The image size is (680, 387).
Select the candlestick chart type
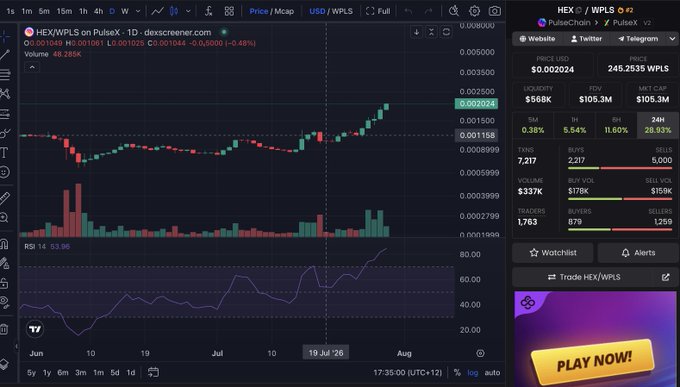(174, 11)
